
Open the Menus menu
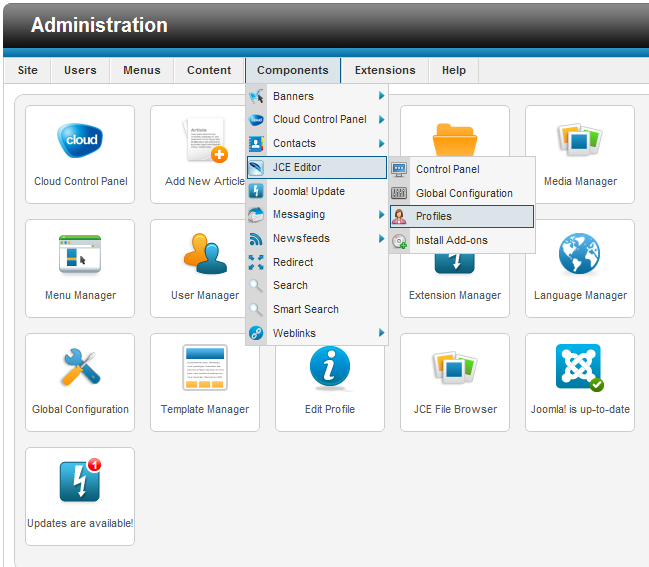[x=142, y=70]
